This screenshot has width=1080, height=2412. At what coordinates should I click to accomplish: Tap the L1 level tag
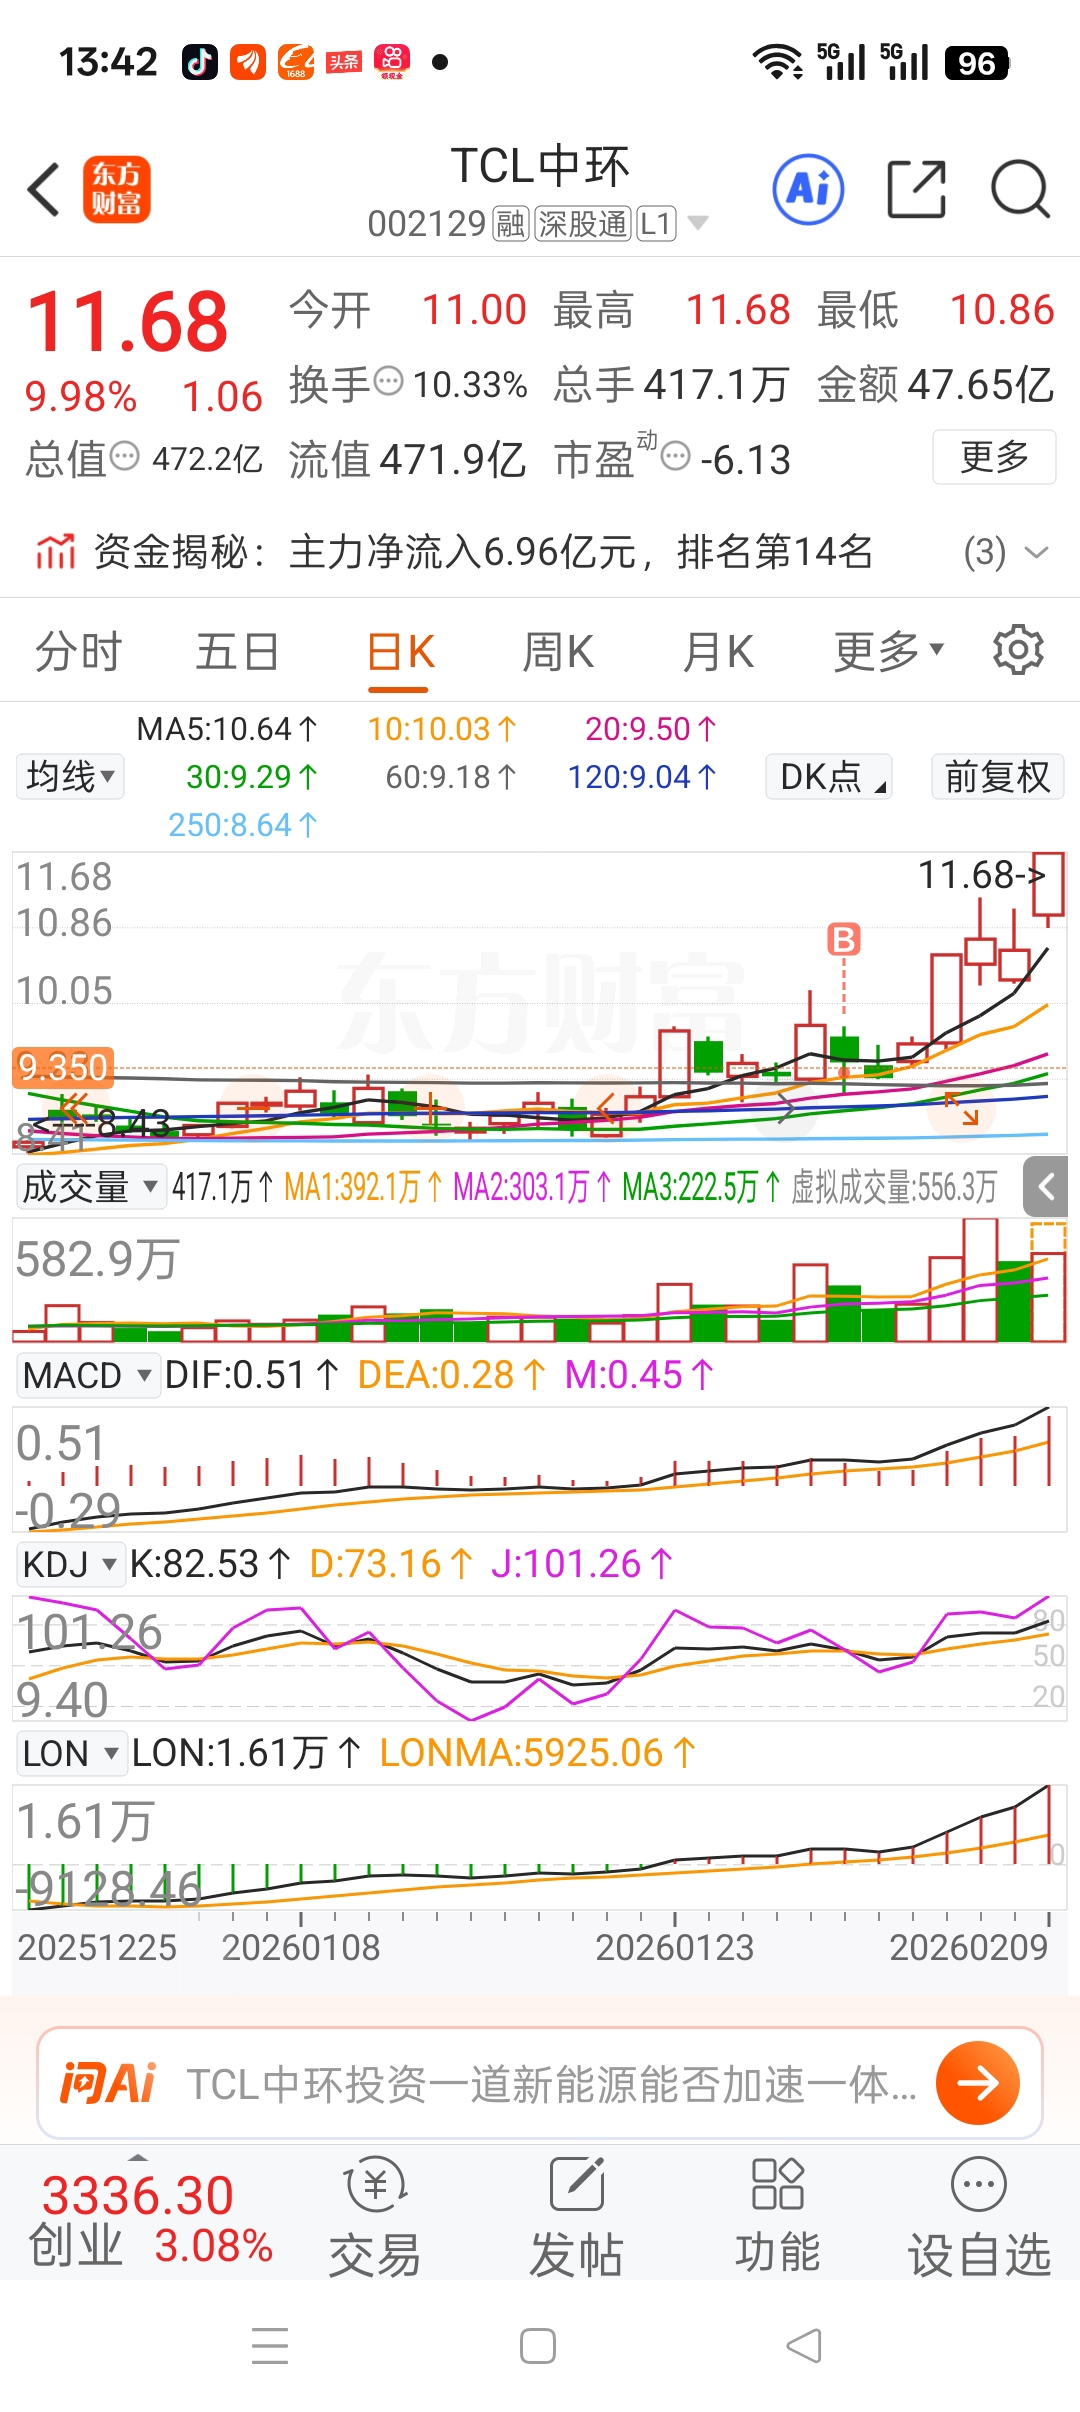coord(656,224)
